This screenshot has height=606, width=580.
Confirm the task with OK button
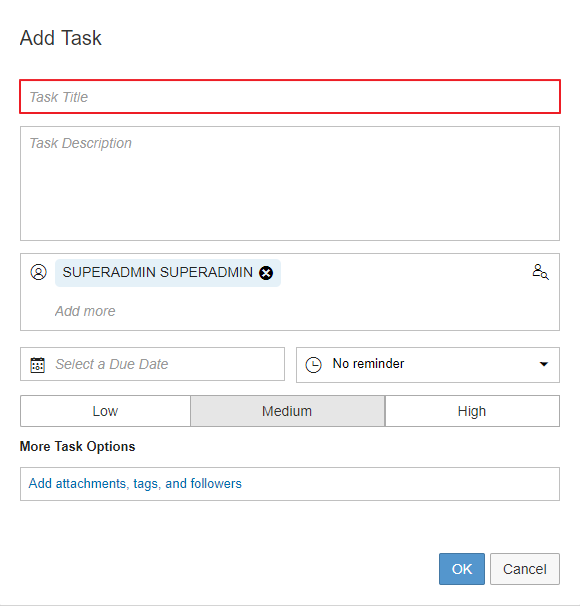click(x=462, y=569)
